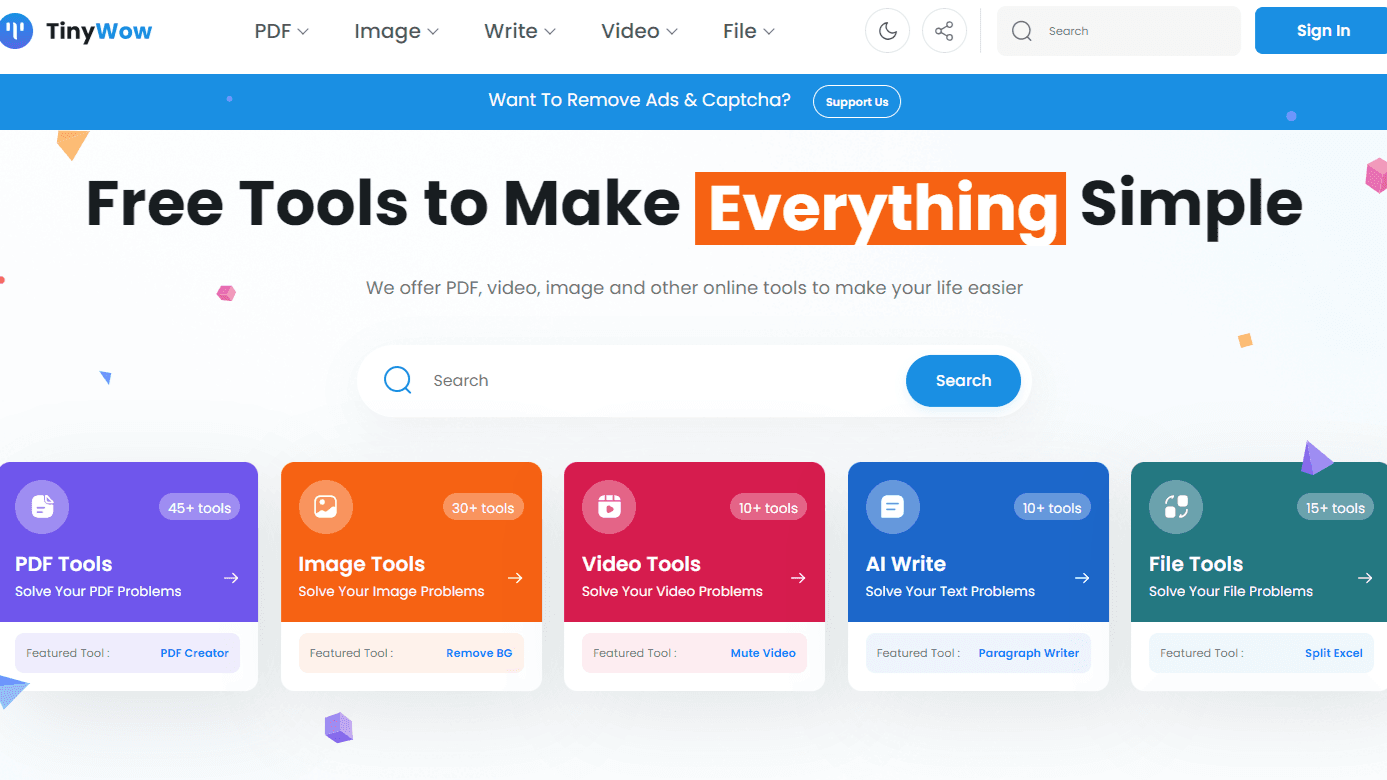Click the Image Tools picture icon
The image size is (1387, 780).
[x=325, y=506]
